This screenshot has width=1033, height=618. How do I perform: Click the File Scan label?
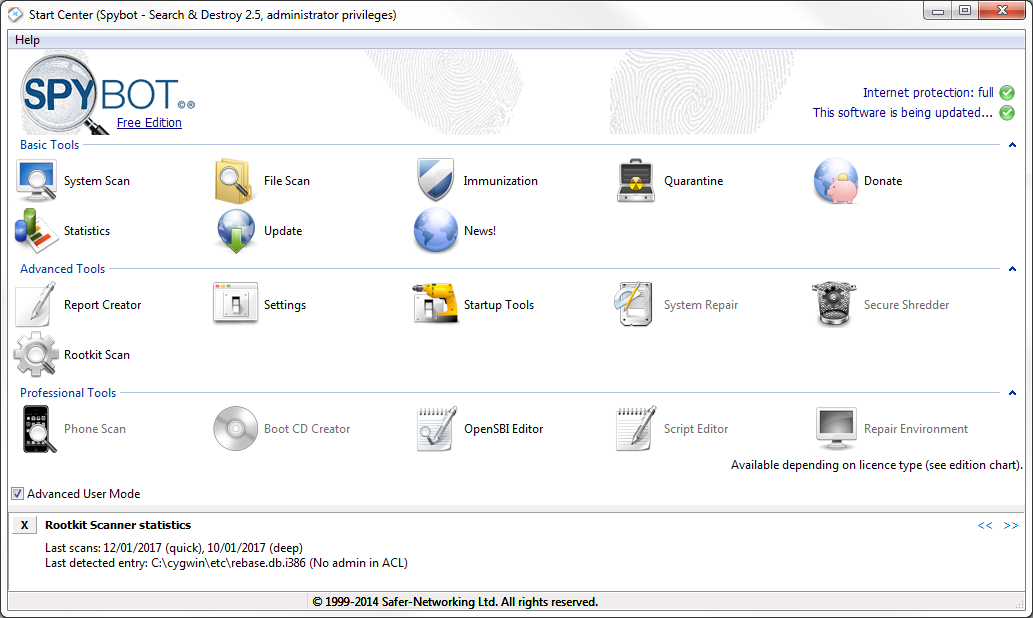coord(287,181)
